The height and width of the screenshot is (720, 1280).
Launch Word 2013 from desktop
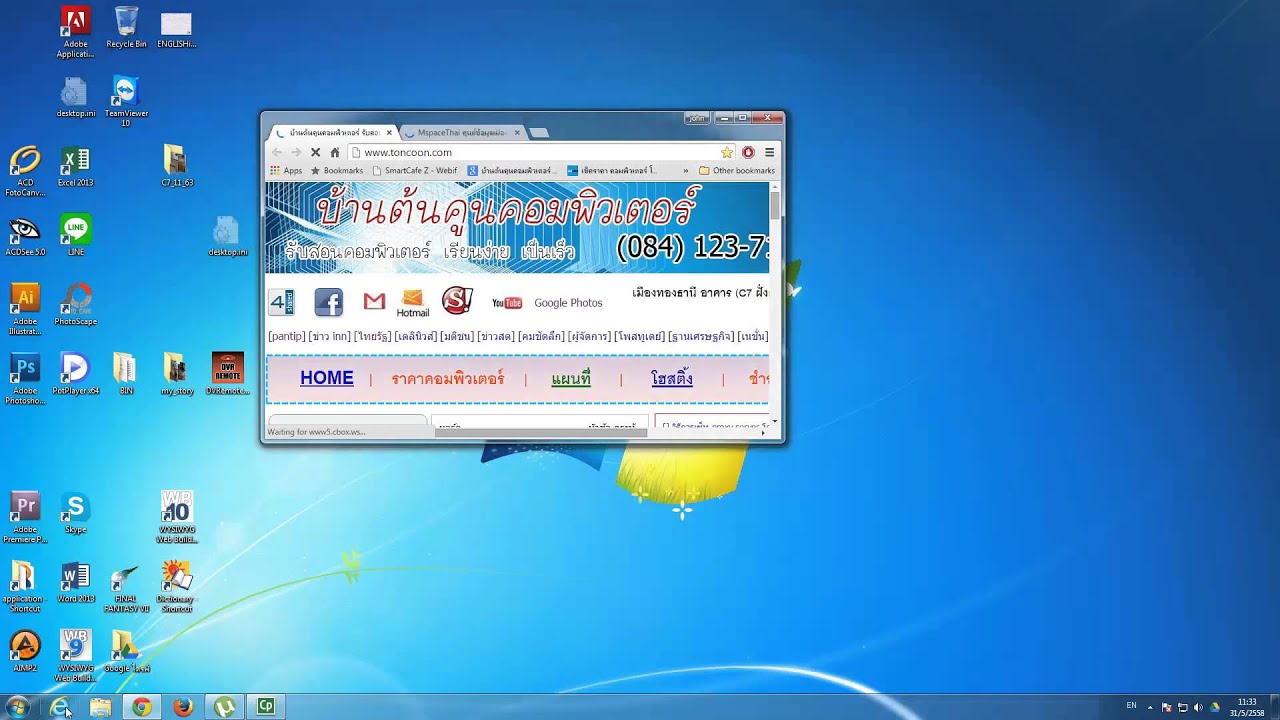[x=75, y=582]
